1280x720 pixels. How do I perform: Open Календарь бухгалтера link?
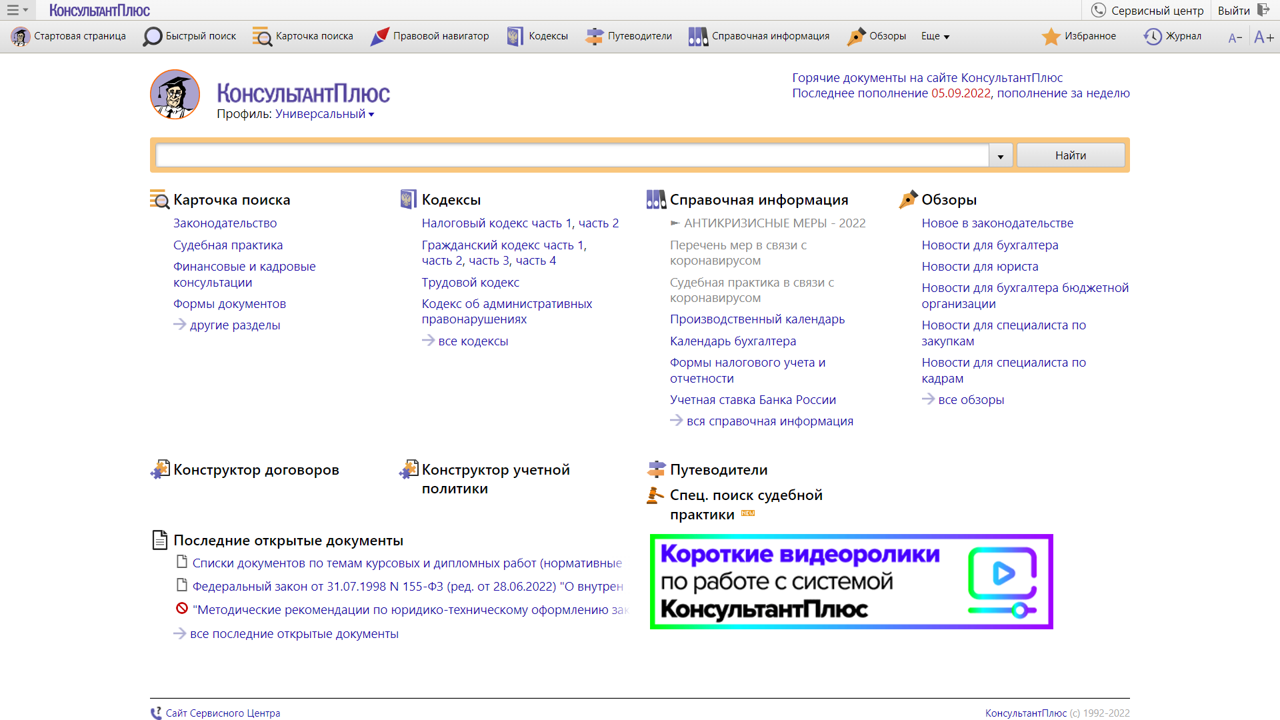tap(733, 341)
